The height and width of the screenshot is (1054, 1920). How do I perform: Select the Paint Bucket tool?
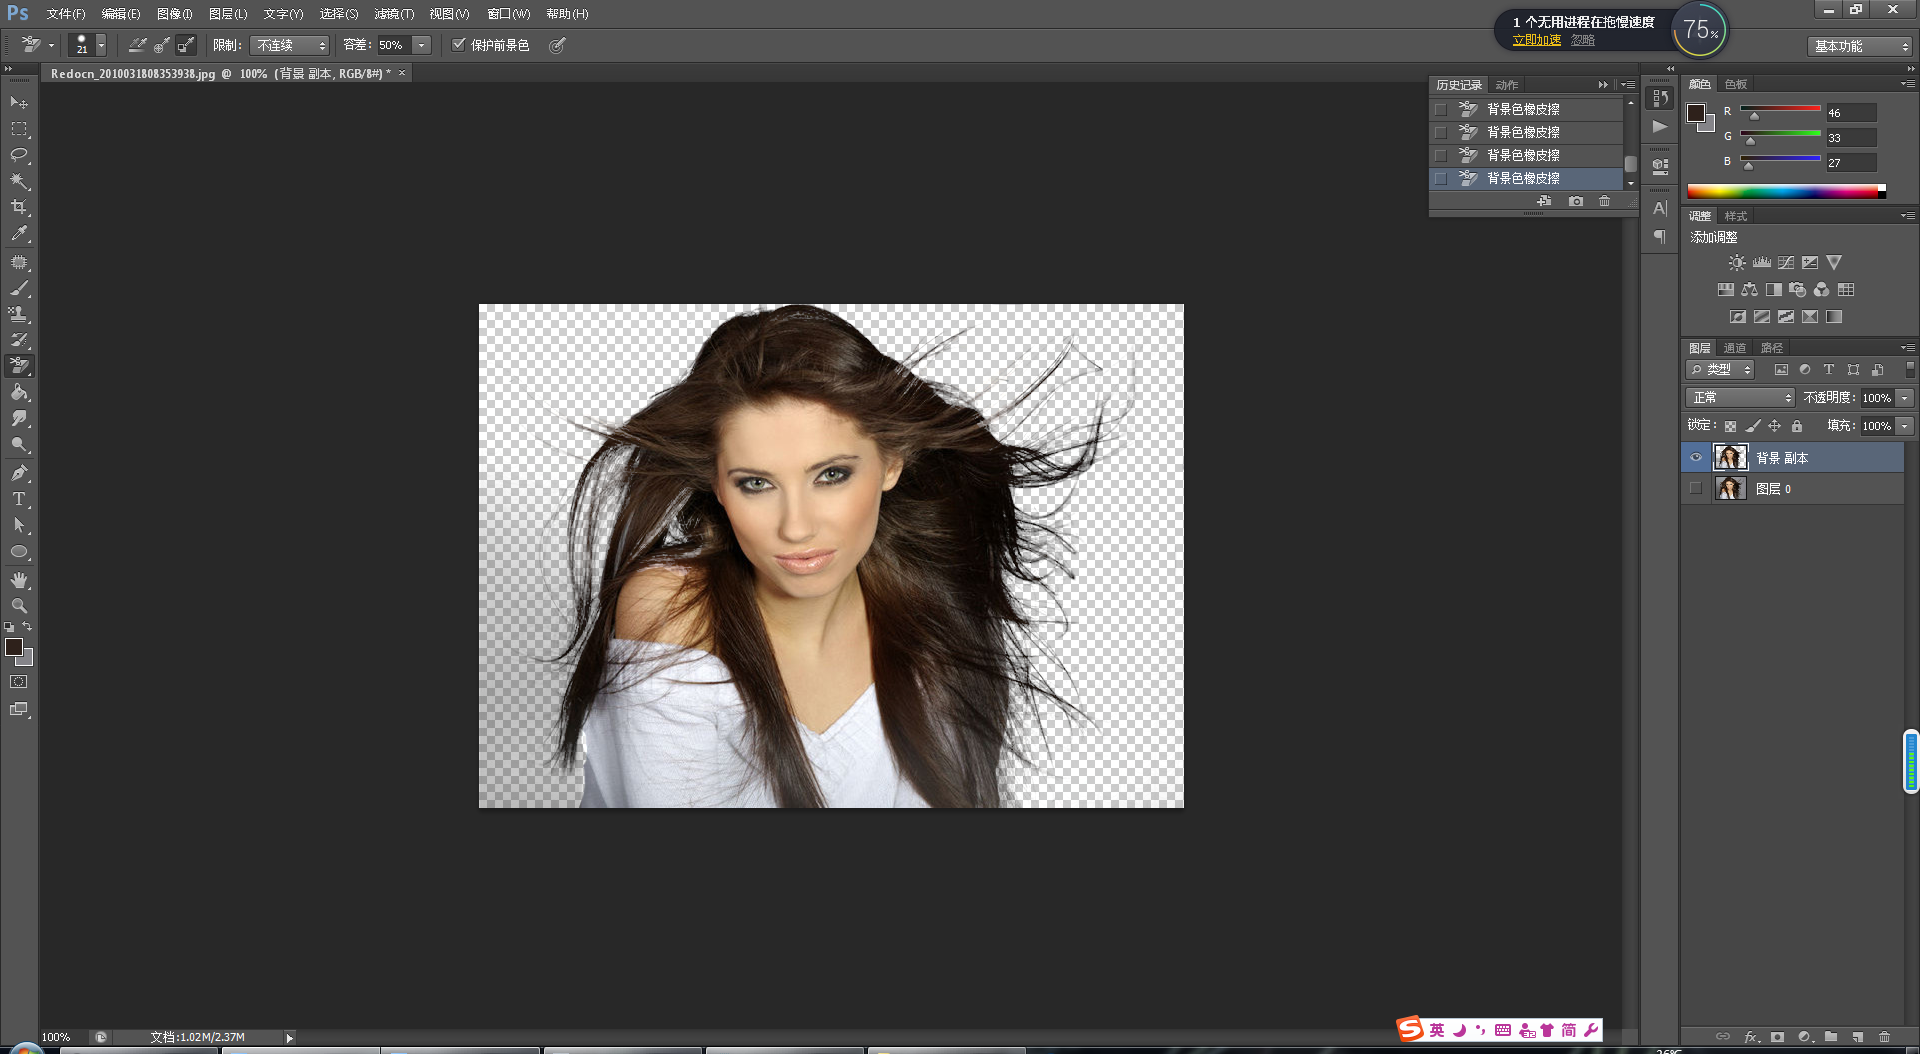click(19, 392)
